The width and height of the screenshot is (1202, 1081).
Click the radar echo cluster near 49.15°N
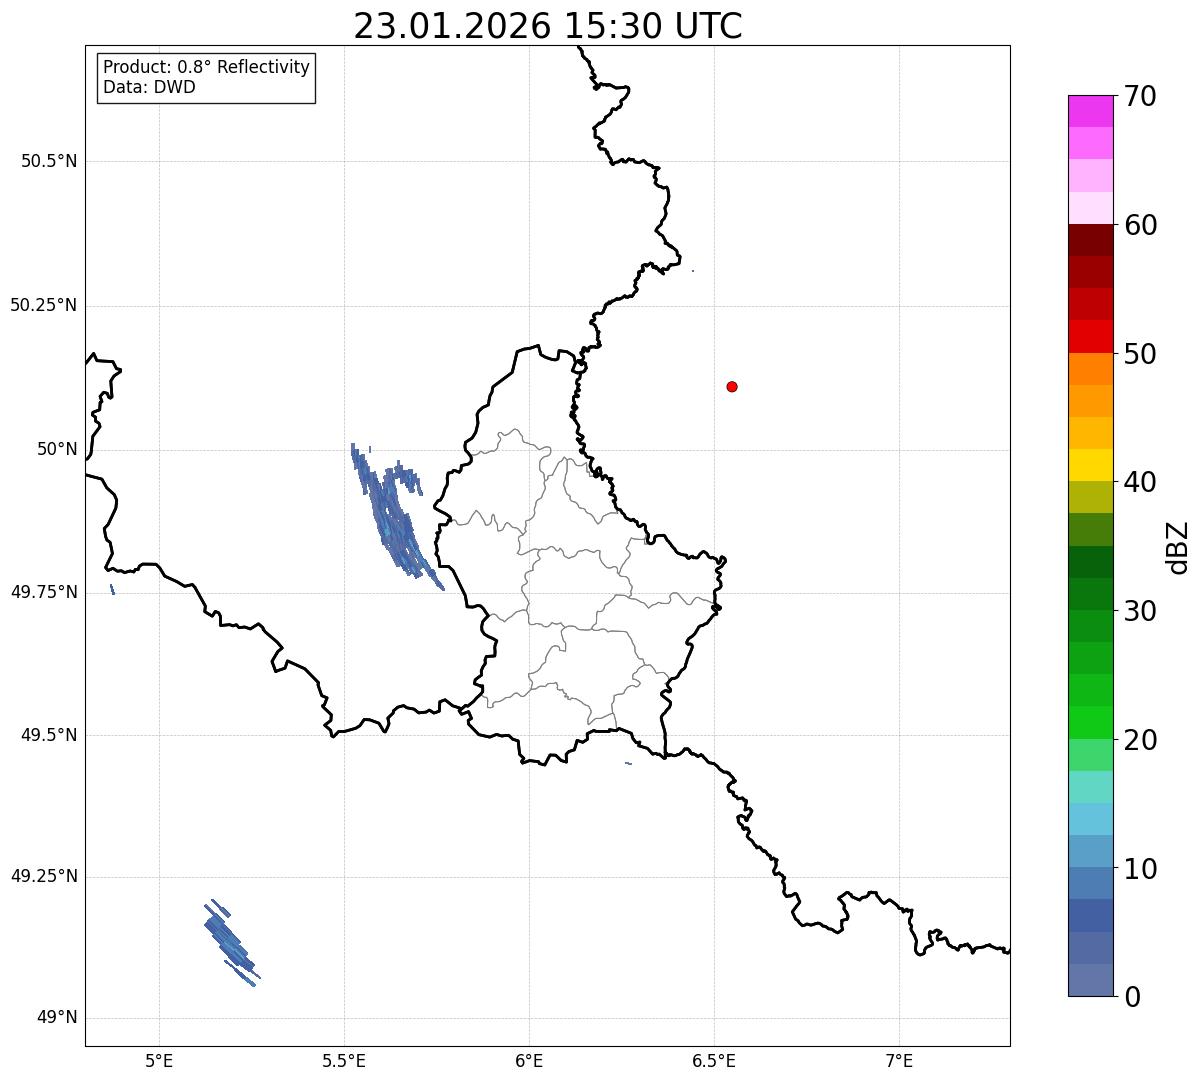pos(232,942)
